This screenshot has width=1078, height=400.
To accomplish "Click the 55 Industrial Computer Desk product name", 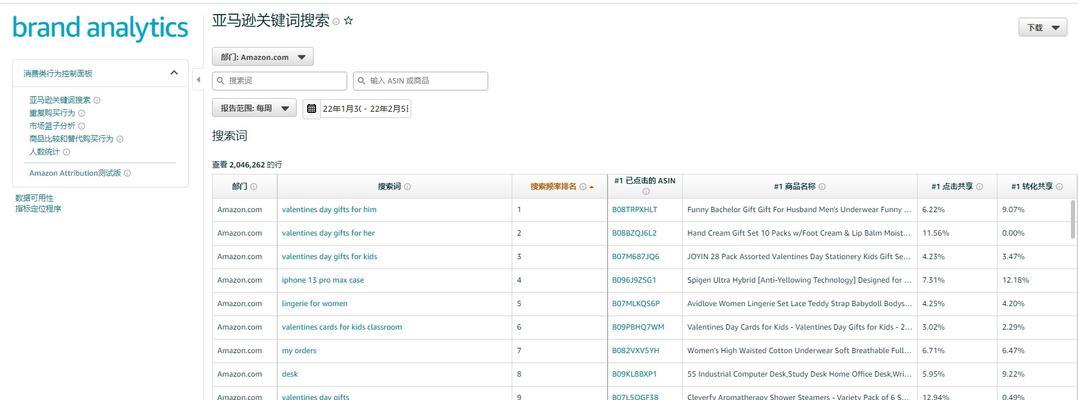I will click(800, 374).
